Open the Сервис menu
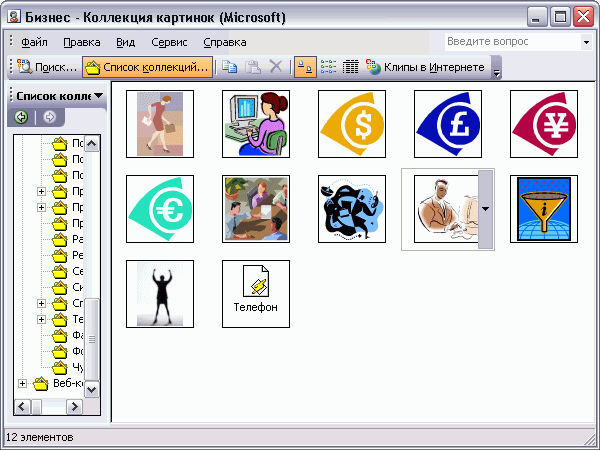600x450 pixels. click(x=169, y=42)
